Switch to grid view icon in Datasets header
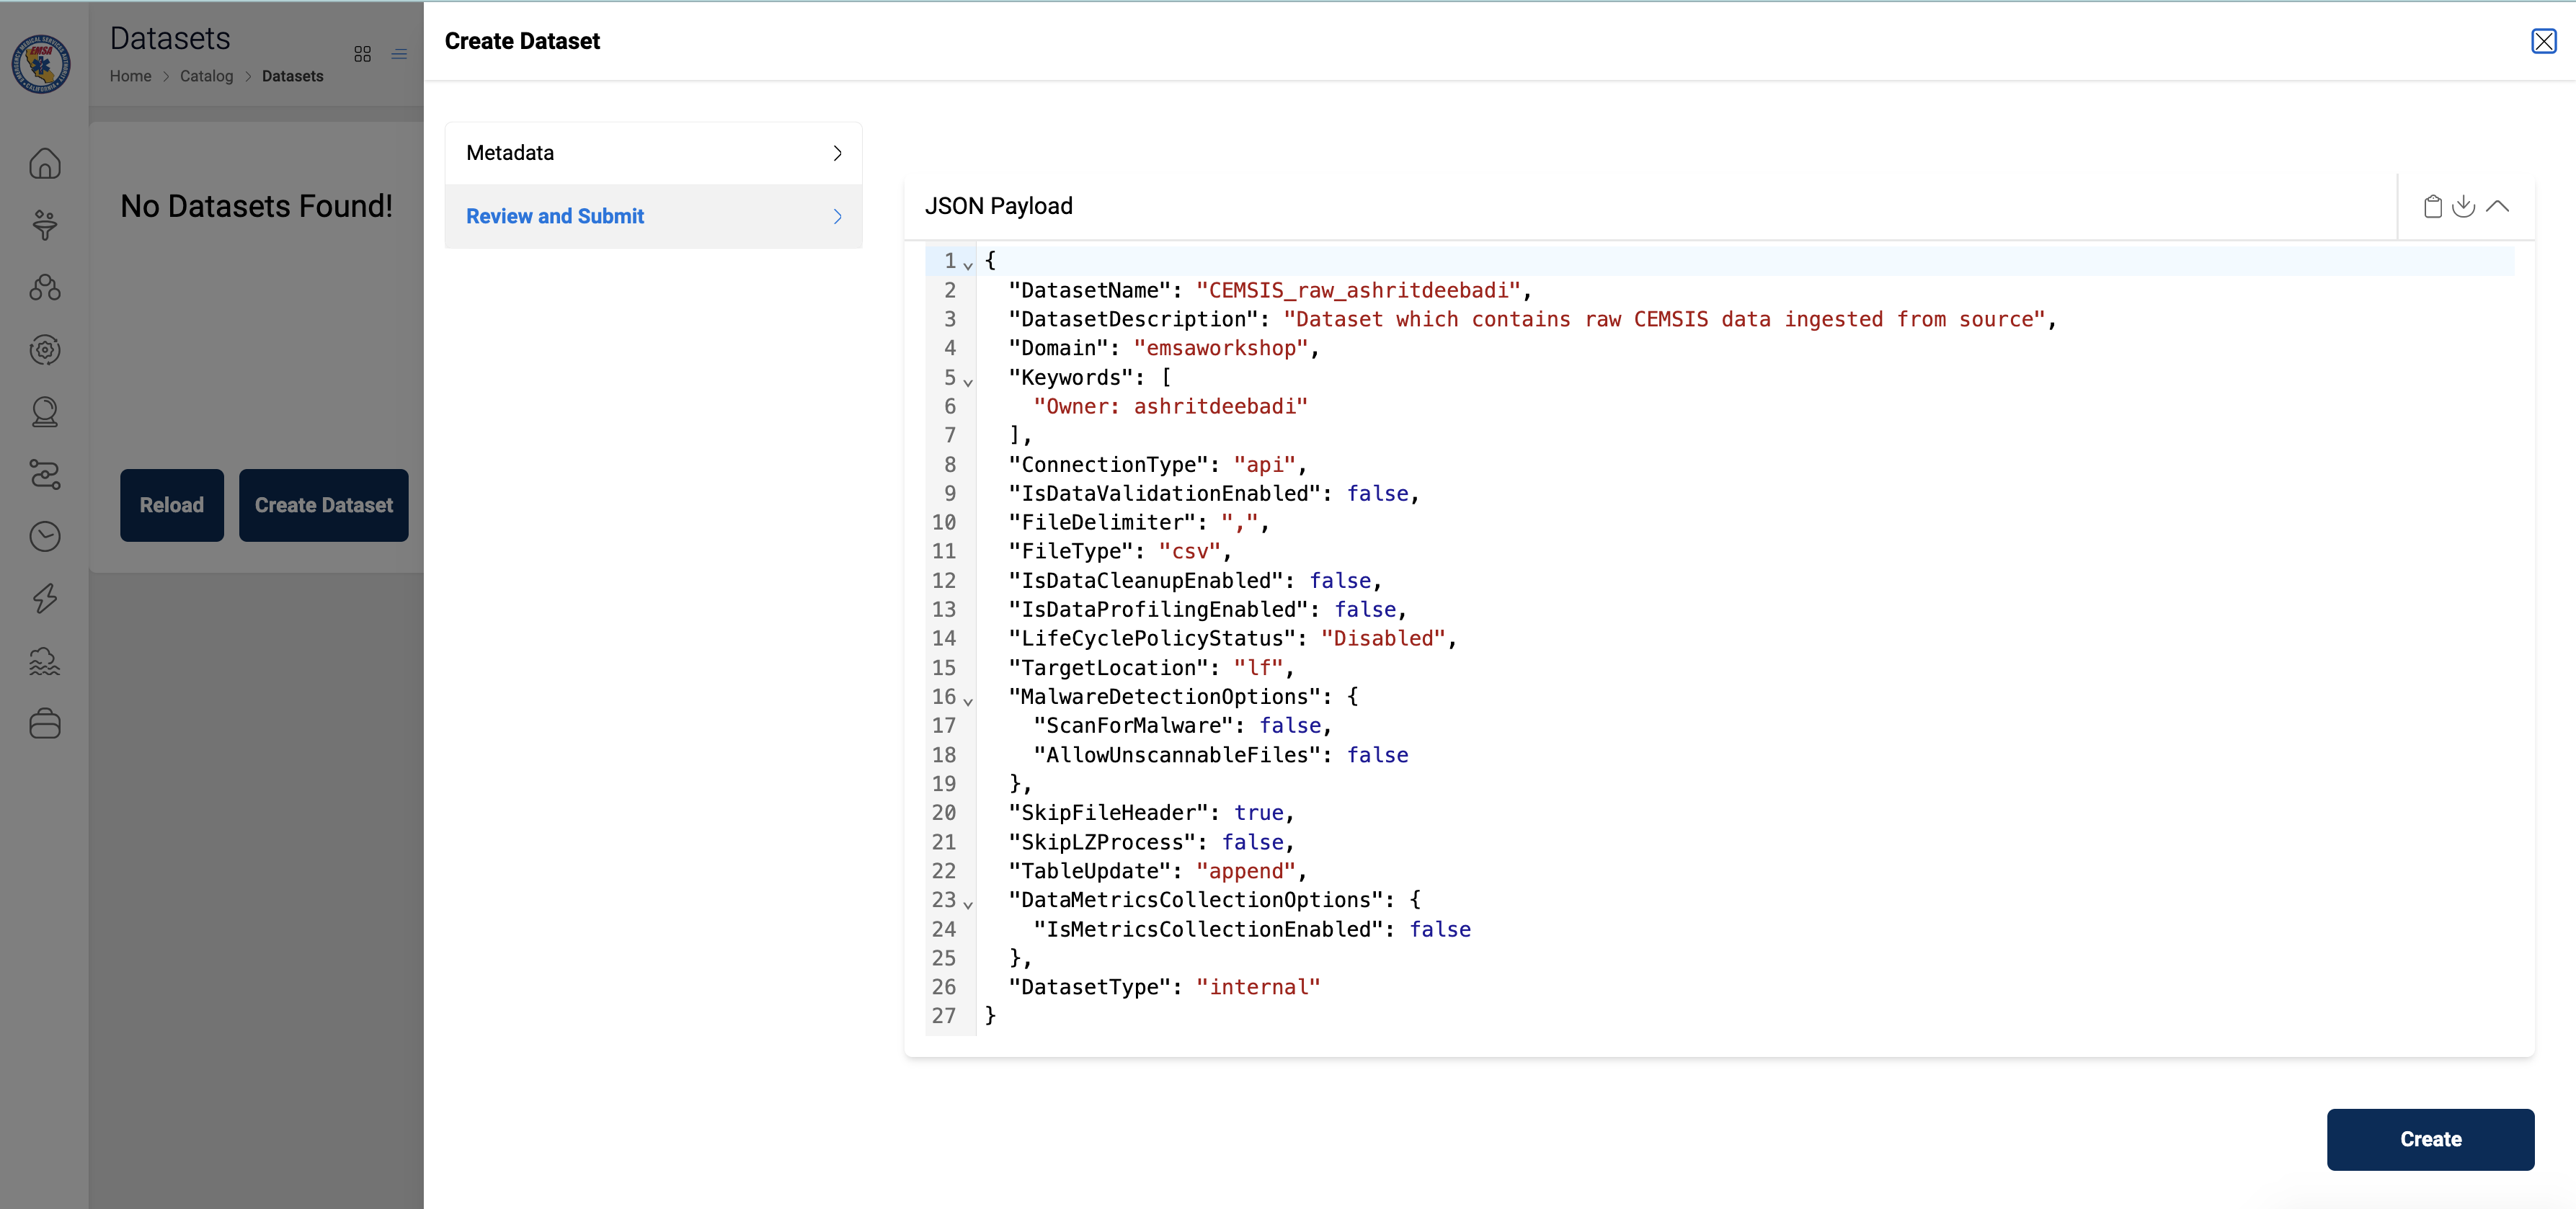Image resolution: width=2576 pixels, height=1209 pixels. tap(363, 54)
